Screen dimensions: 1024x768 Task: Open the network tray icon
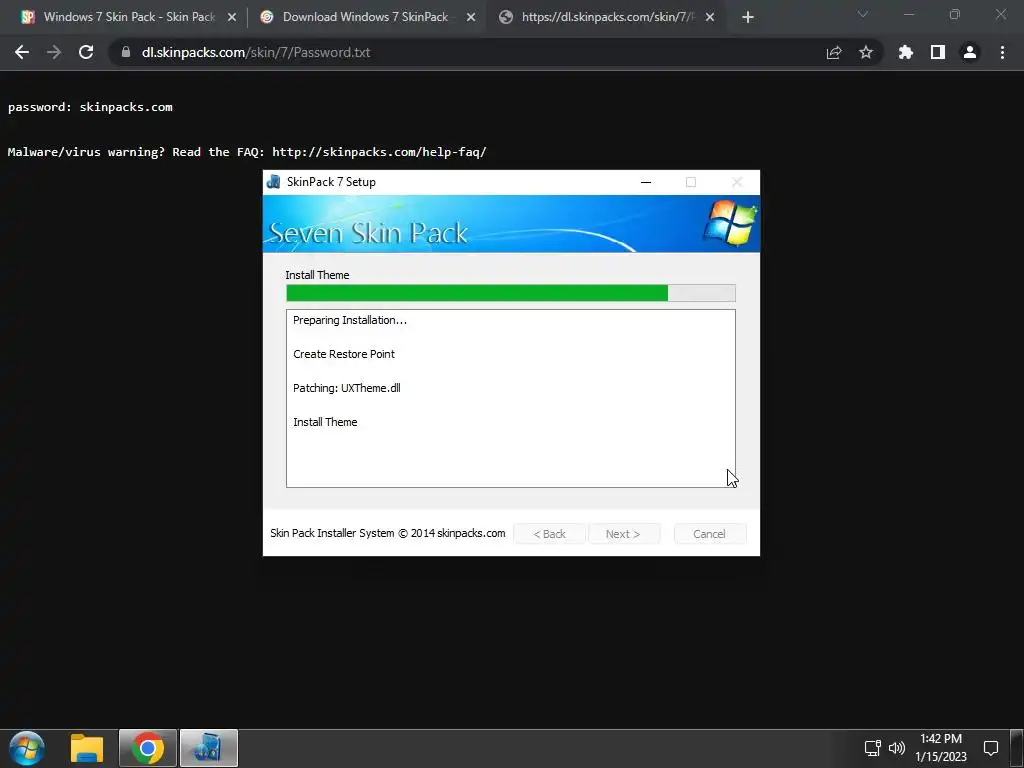point(872,748)
